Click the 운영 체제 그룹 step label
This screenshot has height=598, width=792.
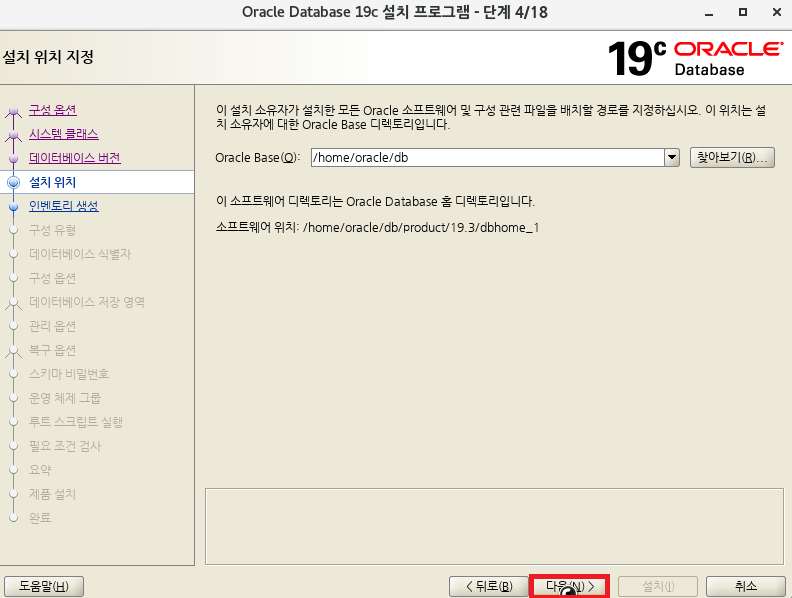[65, 398]
